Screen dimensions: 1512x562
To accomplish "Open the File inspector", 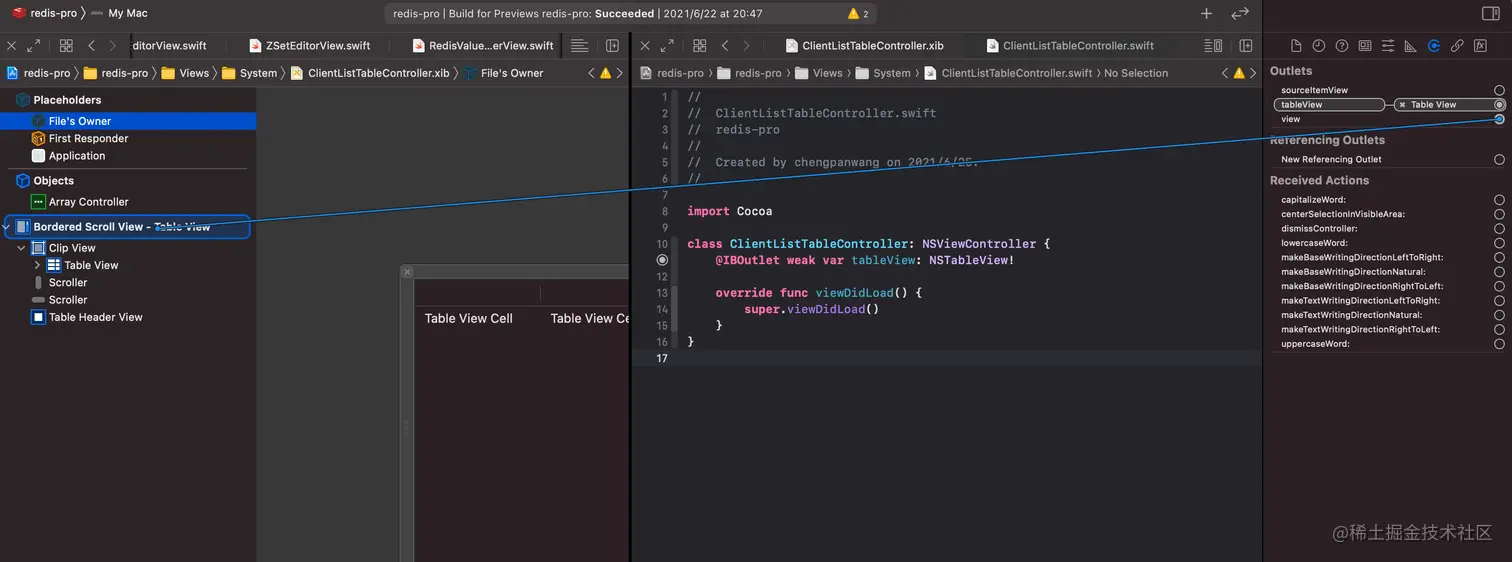I will point(1296,46).
